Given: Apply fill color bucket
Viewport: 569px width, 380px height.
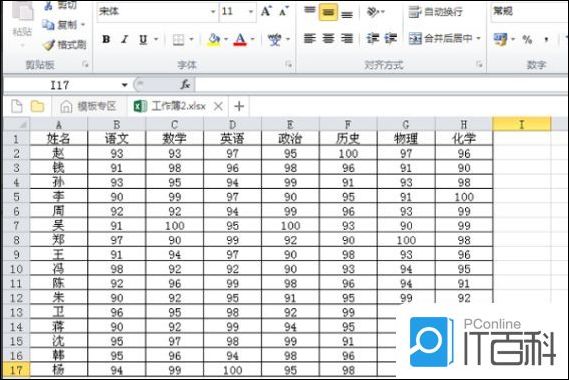Looking at the screenshot, I should (x=214, y=39).
